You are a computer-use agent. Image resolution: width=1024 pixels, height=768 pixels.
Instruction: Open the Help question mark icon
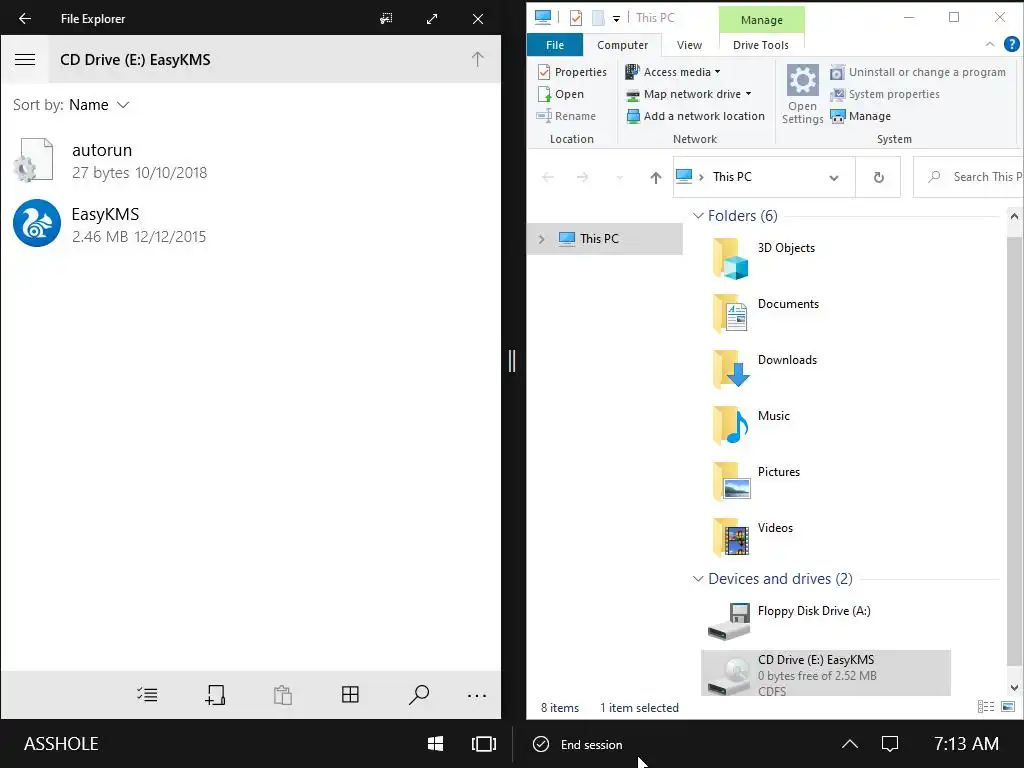(x=1011, y=44)
